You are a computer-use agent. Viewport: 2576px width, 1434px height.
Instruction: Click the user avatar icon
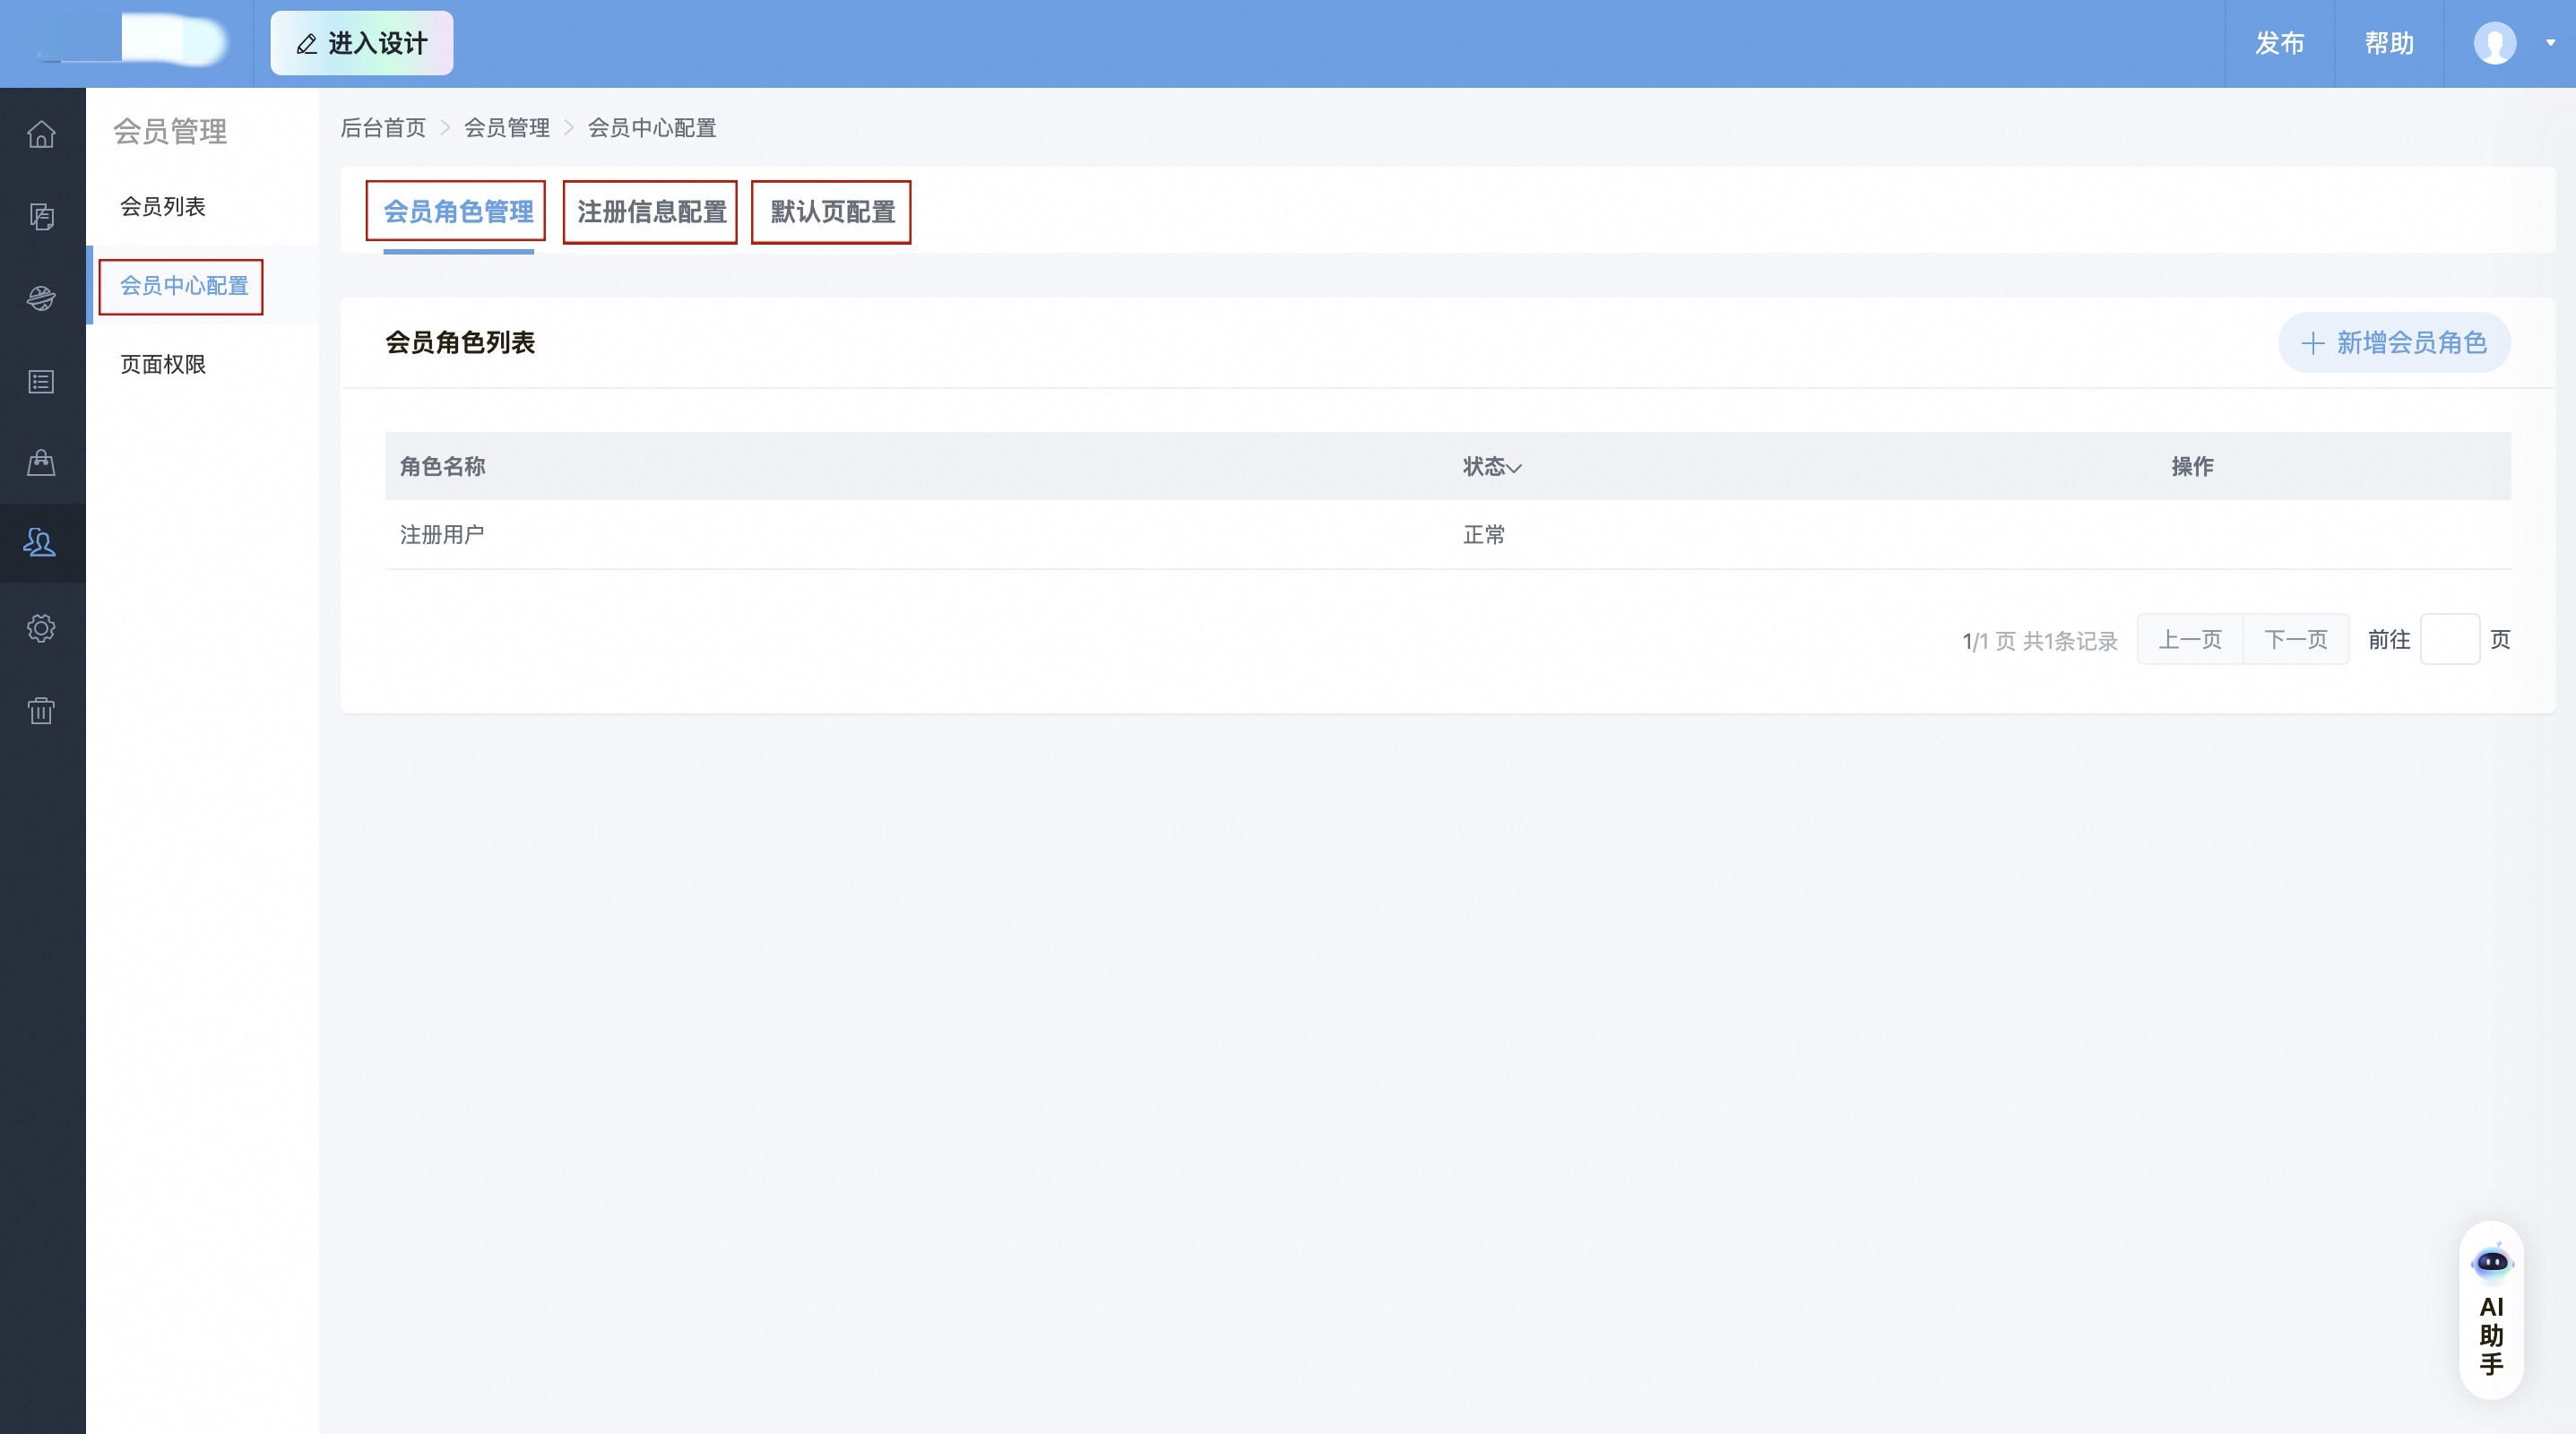[x=2494, y=43]
